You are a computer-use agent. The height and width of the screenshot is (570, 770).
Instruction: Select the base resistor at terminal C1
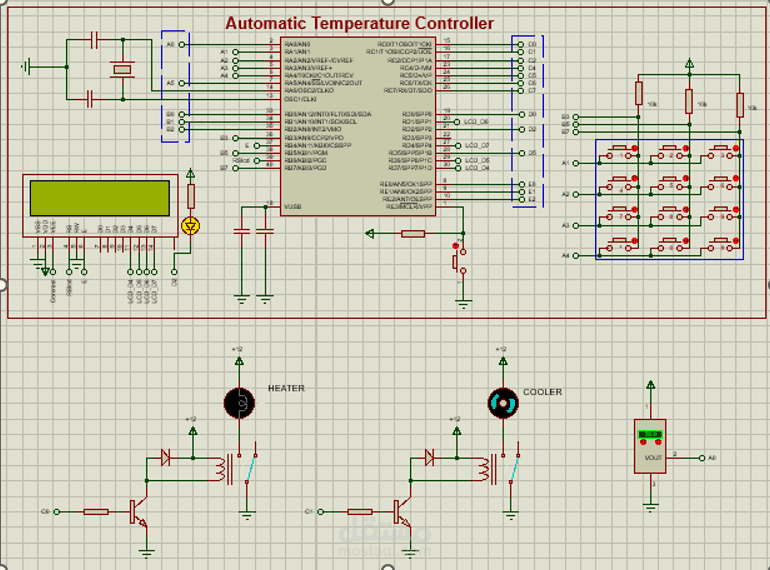point(360,512)
